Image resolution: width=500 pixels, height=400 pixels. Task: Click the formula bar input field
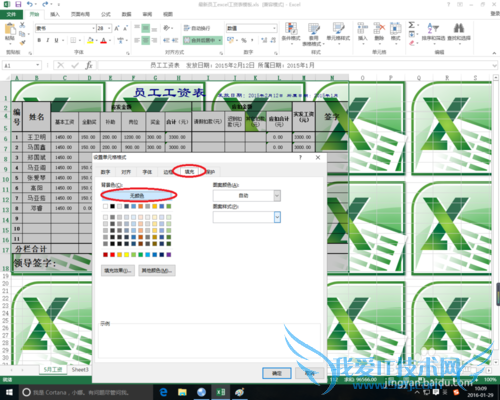click(x=293, y=65)
